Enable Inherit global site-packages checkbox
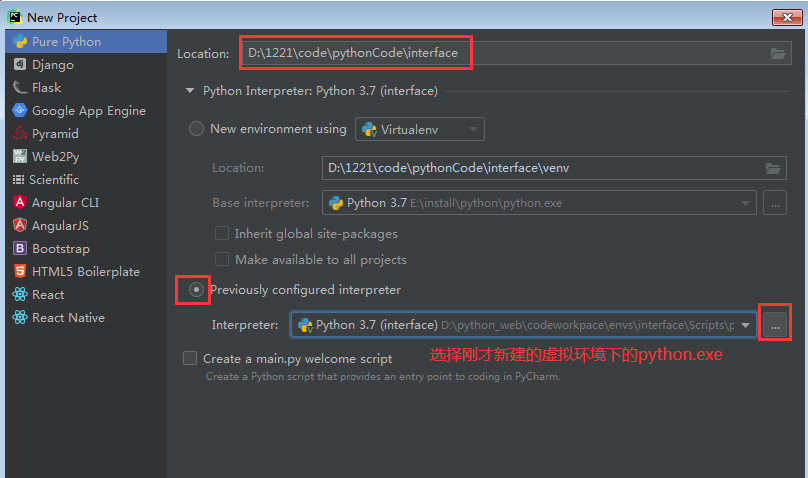808x478 pixels. [222, 233]
